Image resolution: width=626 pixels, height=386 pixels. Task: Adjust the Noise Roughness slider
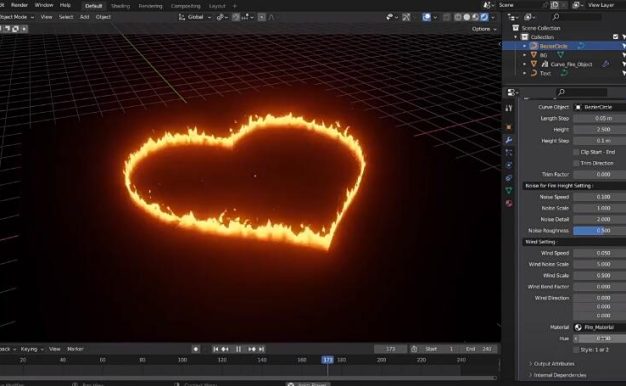point(600,230)
